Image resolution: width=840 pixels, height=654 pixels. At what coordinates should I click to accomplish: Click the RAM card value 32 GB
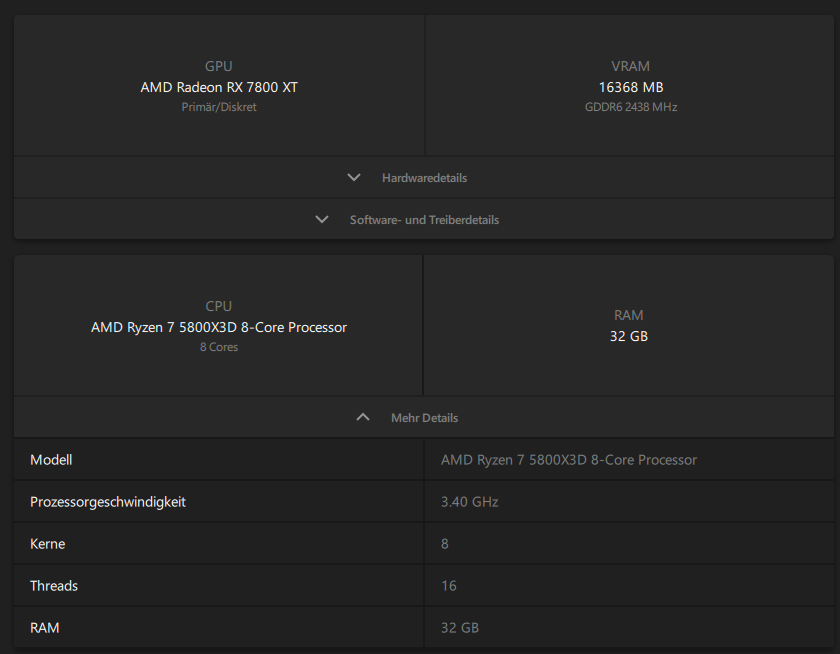point(628,336)
